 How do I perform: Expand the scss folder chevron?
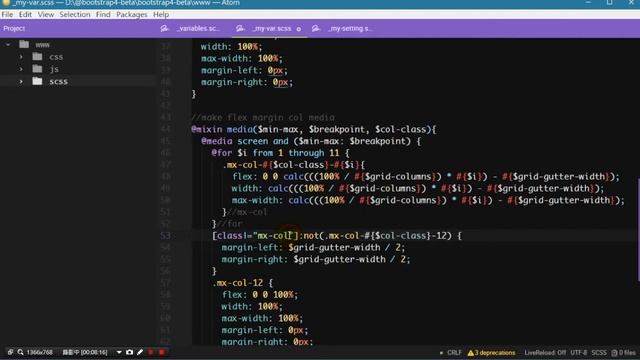(x=21, y=81)
